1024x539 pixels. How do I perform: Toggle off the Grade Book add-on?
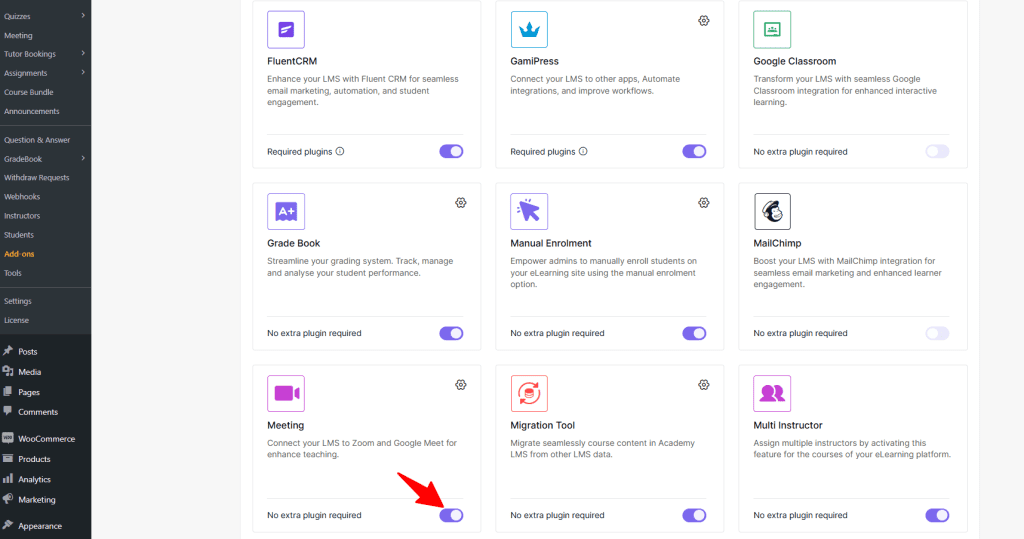pos(451,333)
